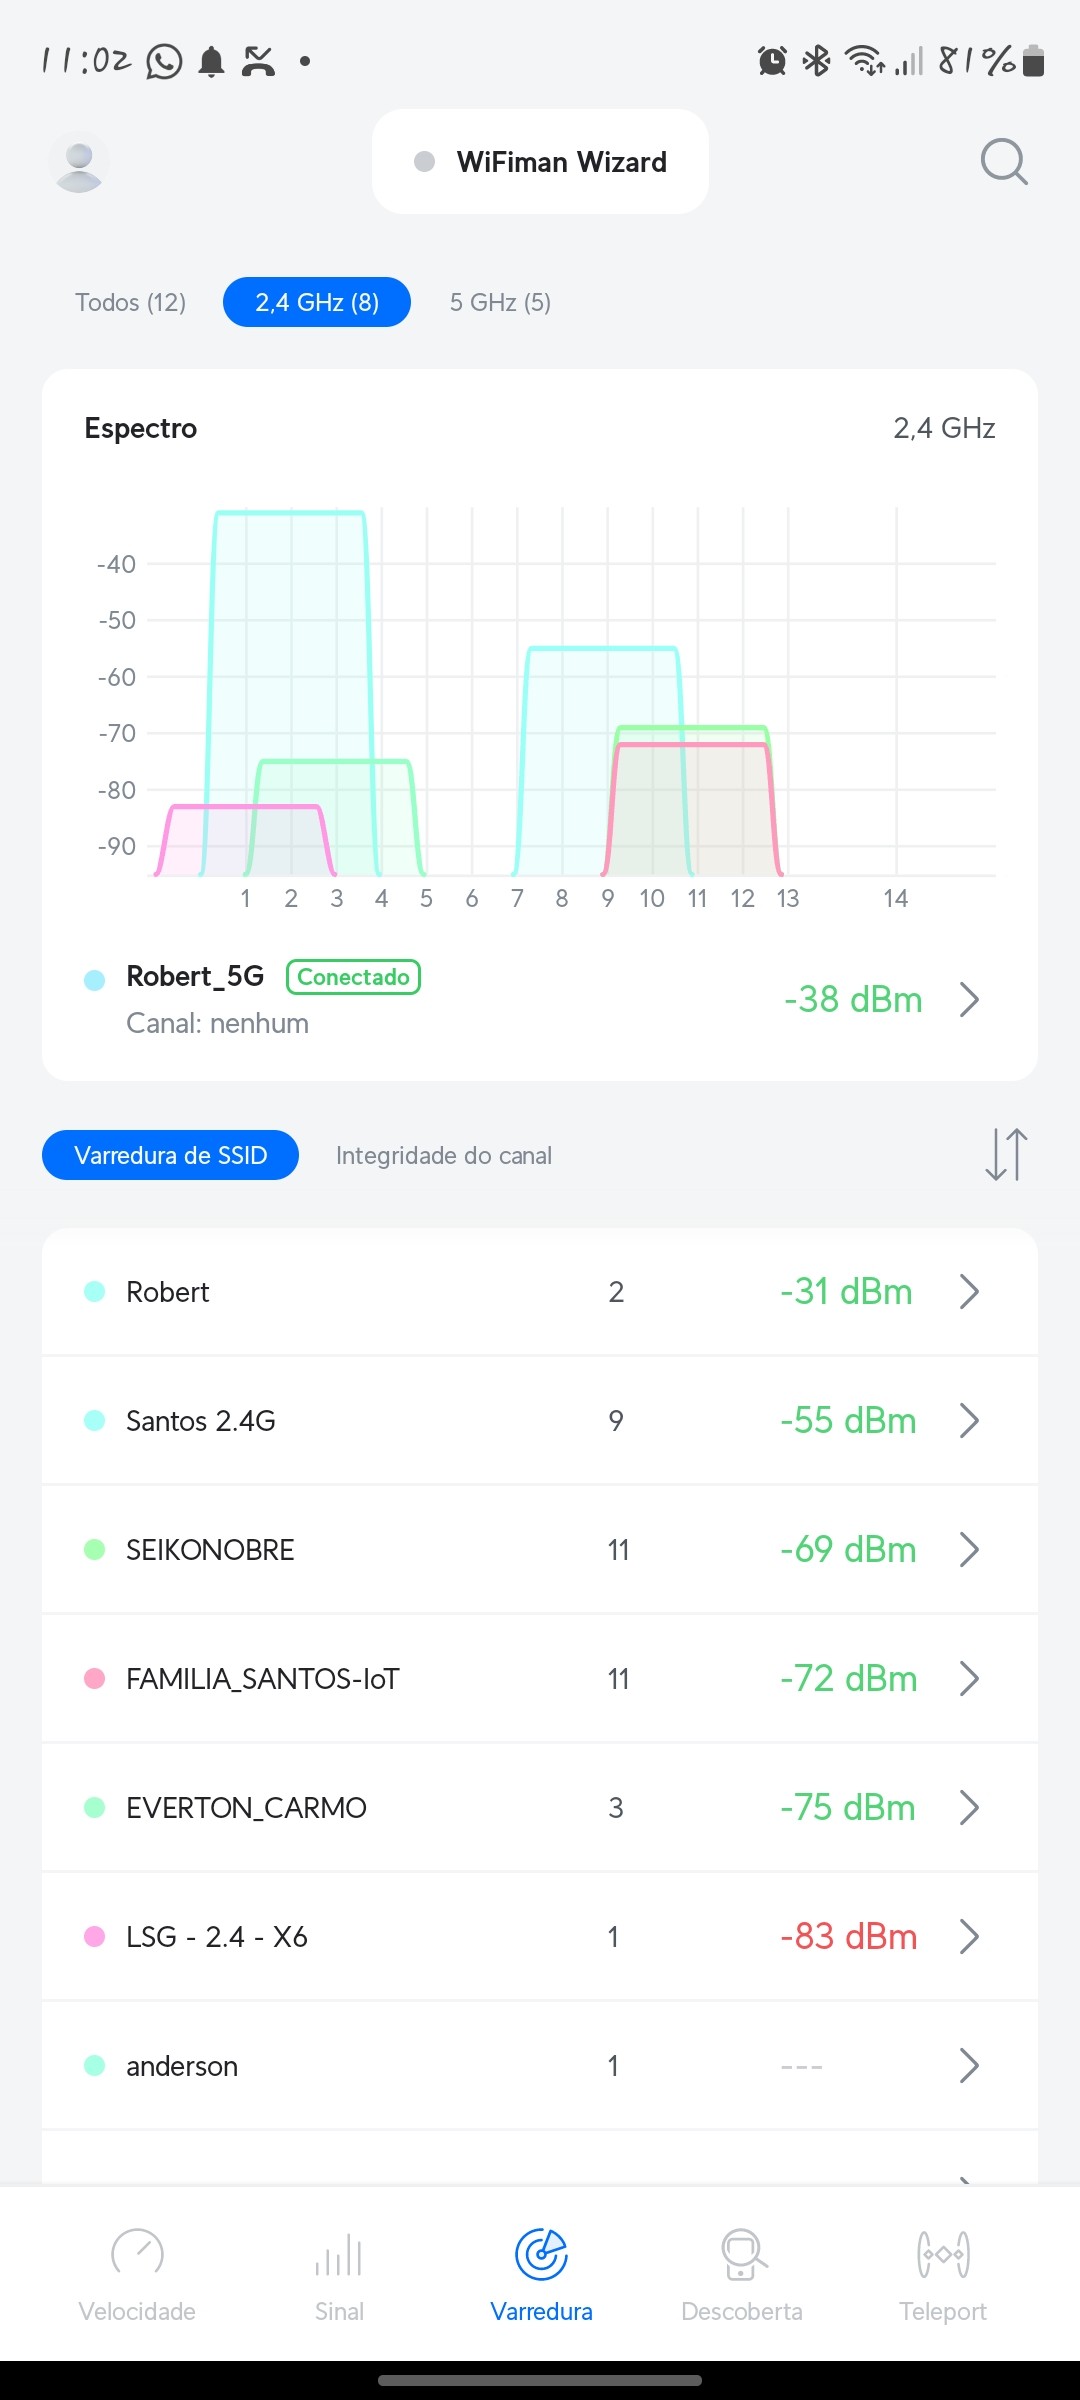Select the 2,4 GHz (8) filter
The height and width of the screenshot is (2400, 1080).
point(317,302)
